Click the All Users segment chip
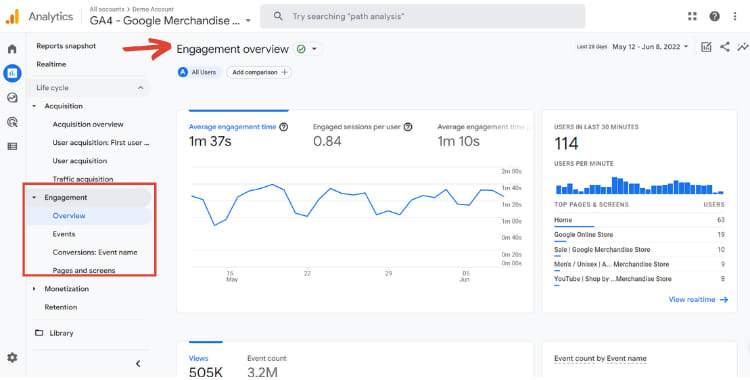This screenshot has height=380, width=750. pos(199,72)
